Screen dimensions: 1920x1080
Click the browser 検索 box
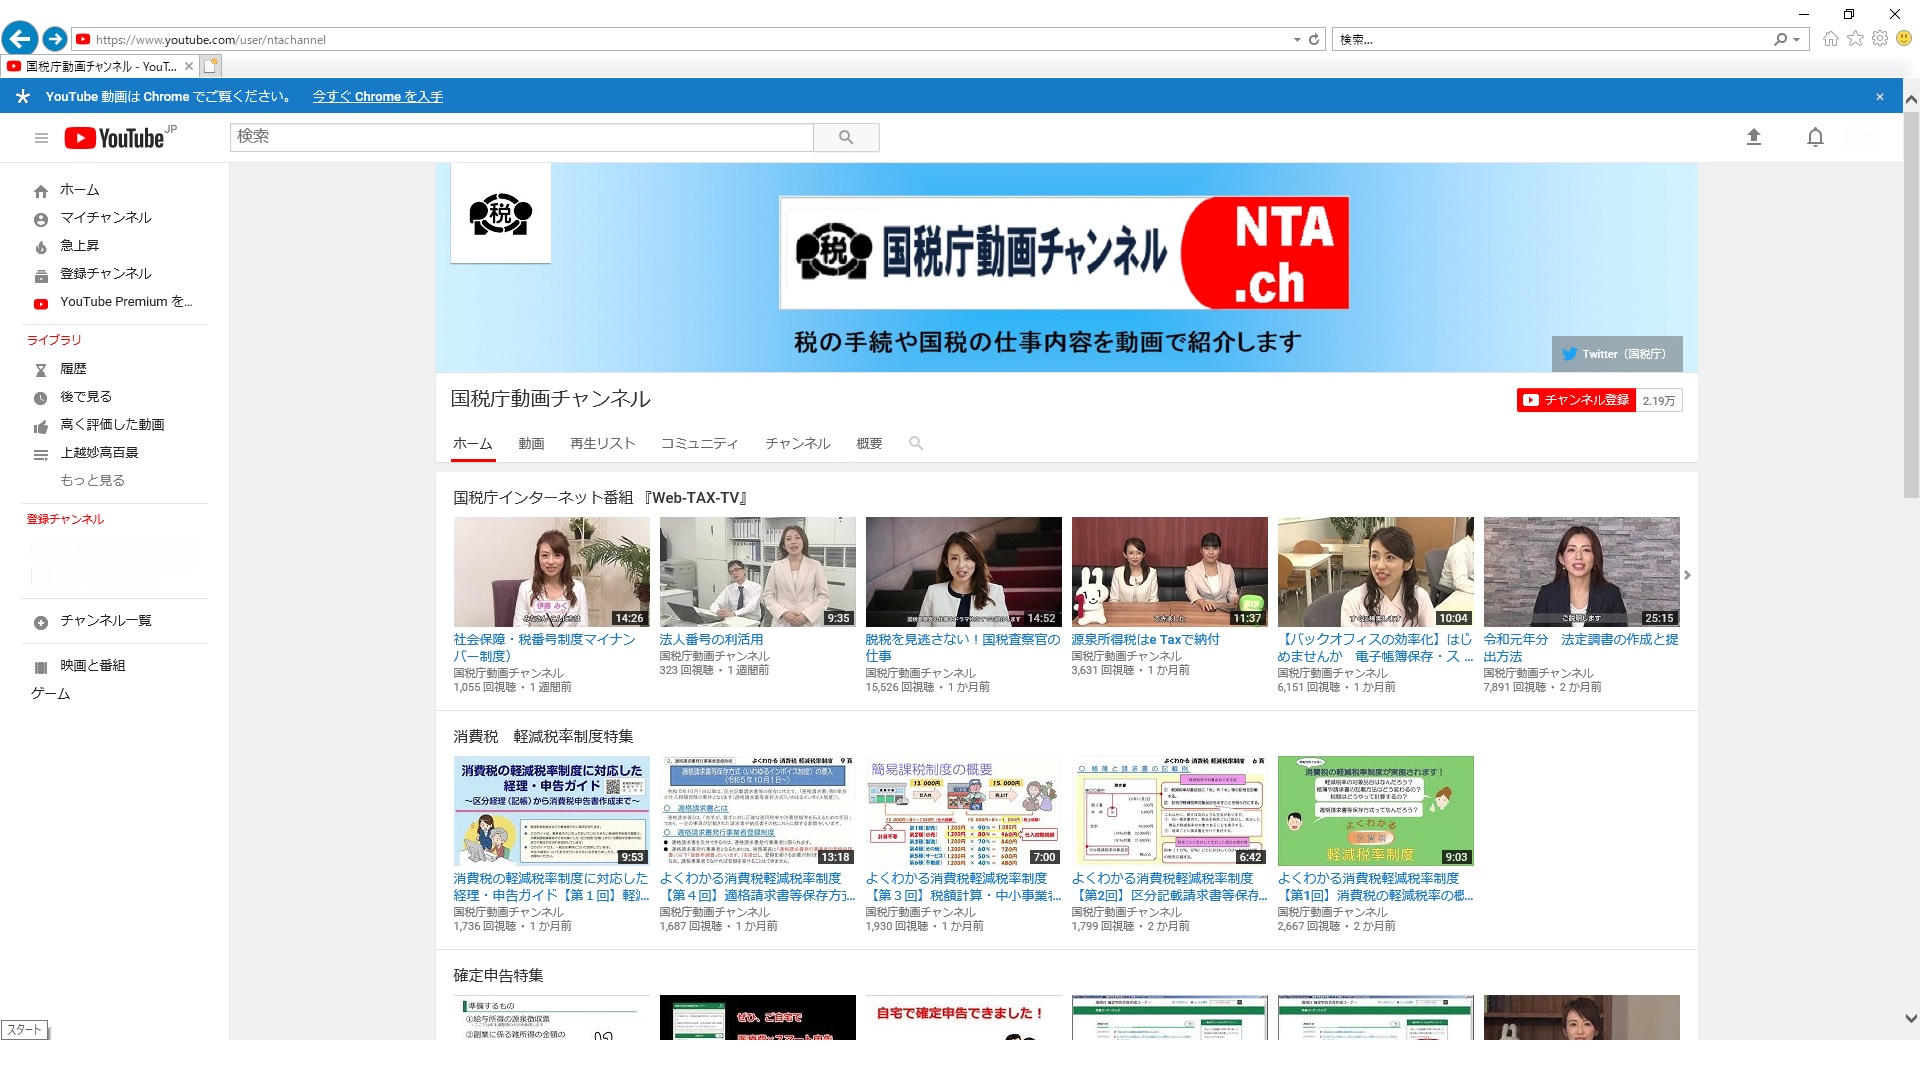pyautogui.click(x=1555, y=40)
